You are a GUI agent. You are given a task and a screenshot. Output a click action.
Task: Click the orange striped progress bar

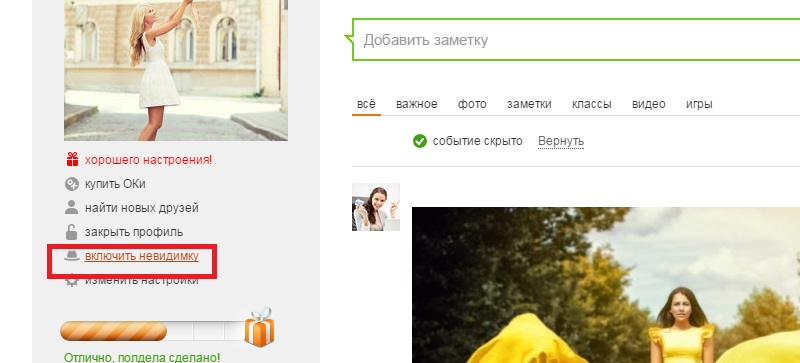tap(113, 331)
